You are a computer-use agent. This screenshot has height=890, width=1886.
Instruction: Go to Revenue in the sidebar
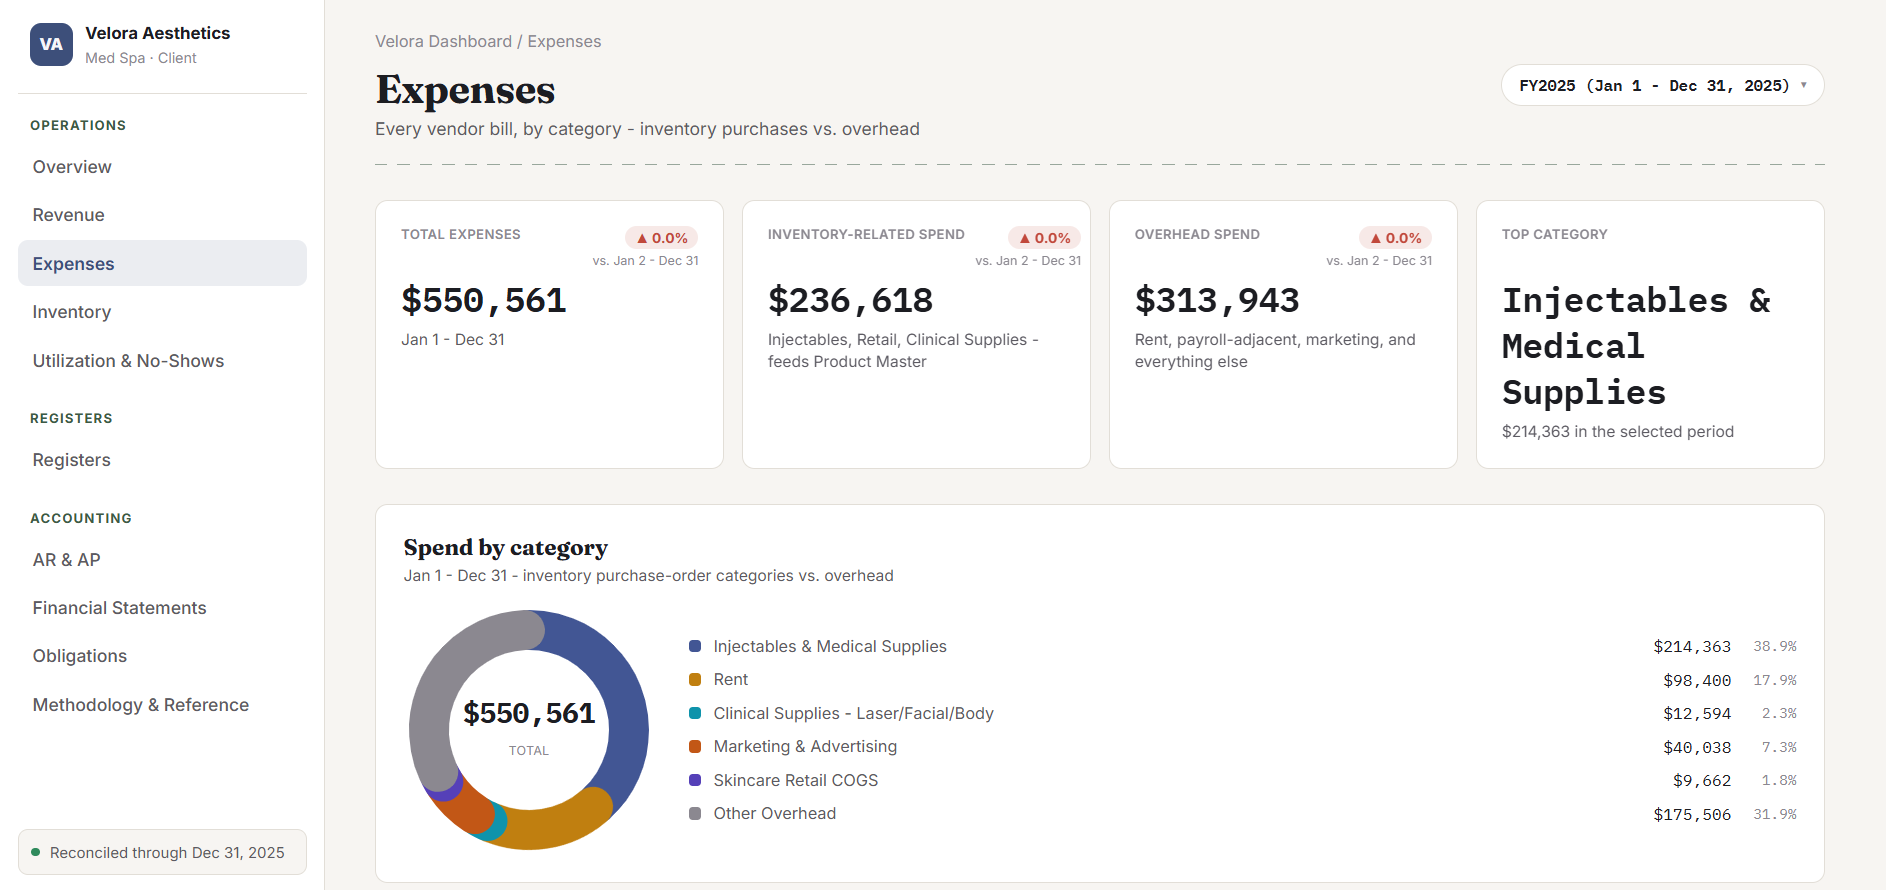[x=162, y=215]
